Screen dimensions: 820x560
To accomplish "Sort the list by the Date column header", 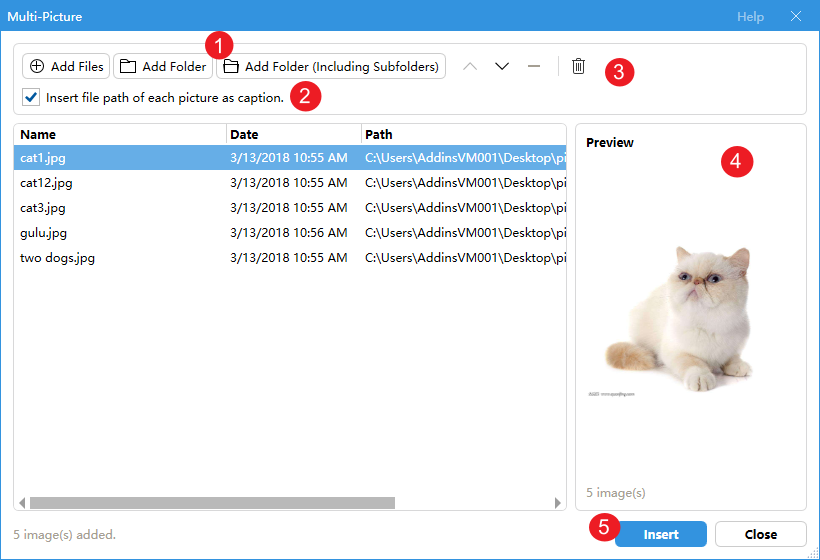I will 294,134.
